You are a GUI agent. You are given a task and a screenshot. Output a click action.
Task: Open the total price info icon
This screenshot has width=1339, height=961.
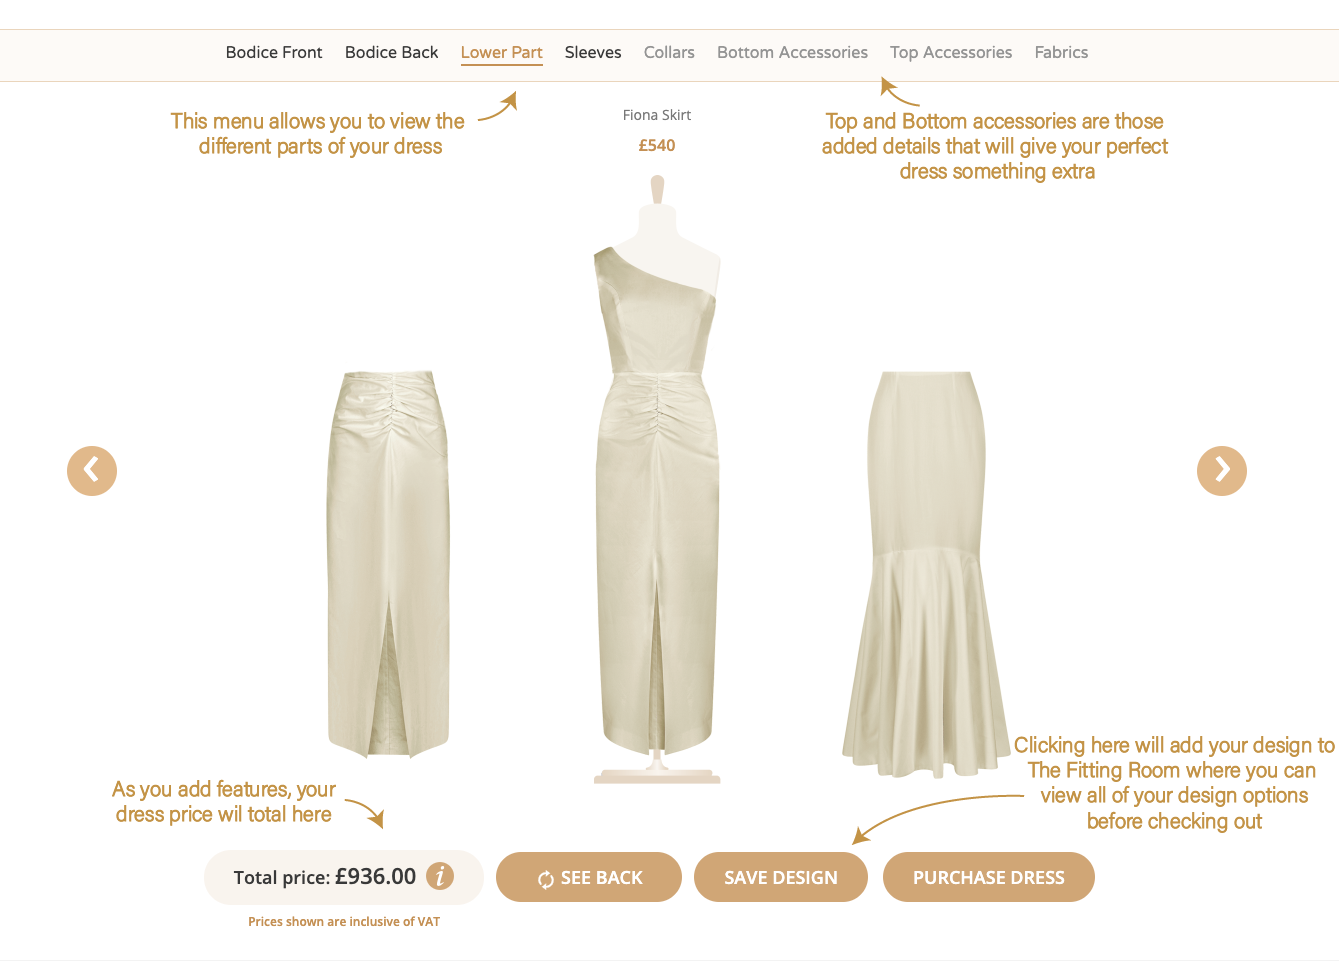[x=440, y=876]
